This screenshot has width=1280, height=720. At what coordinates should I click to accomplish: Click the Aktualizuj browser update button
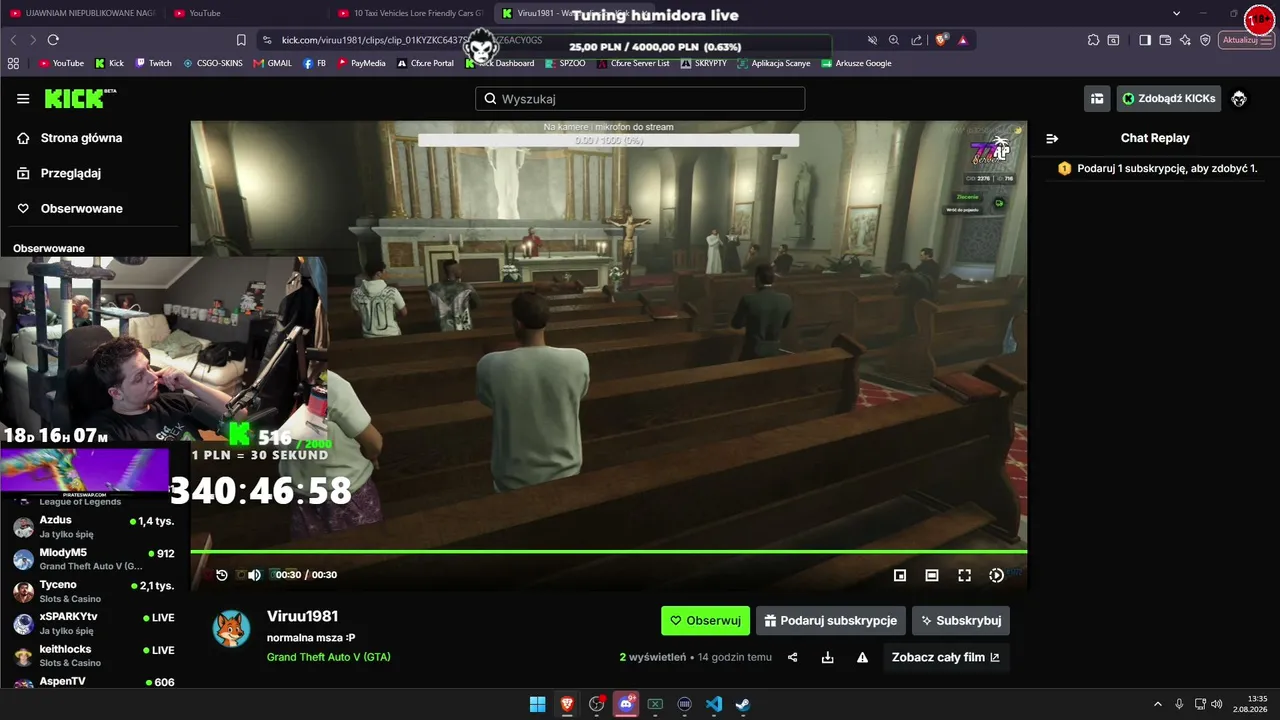[x=1247, y=40]
